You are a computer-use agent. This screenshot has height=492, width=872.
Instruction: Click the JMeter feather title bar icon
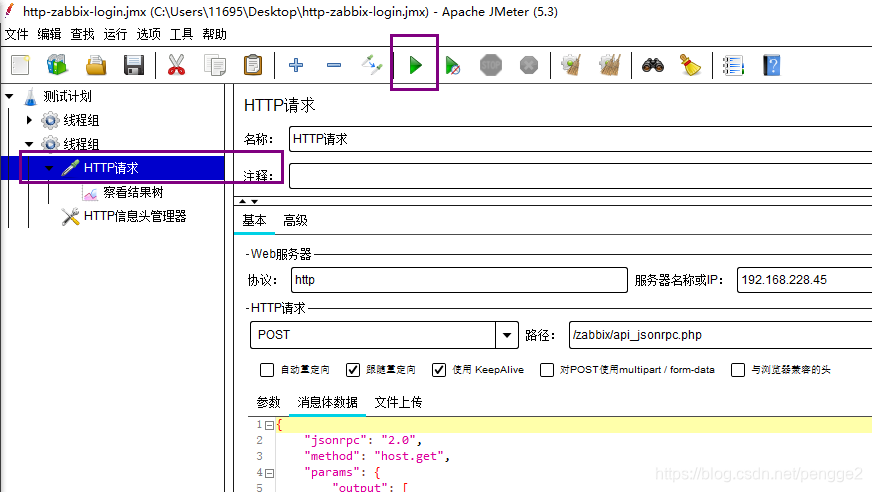point(9,11)
